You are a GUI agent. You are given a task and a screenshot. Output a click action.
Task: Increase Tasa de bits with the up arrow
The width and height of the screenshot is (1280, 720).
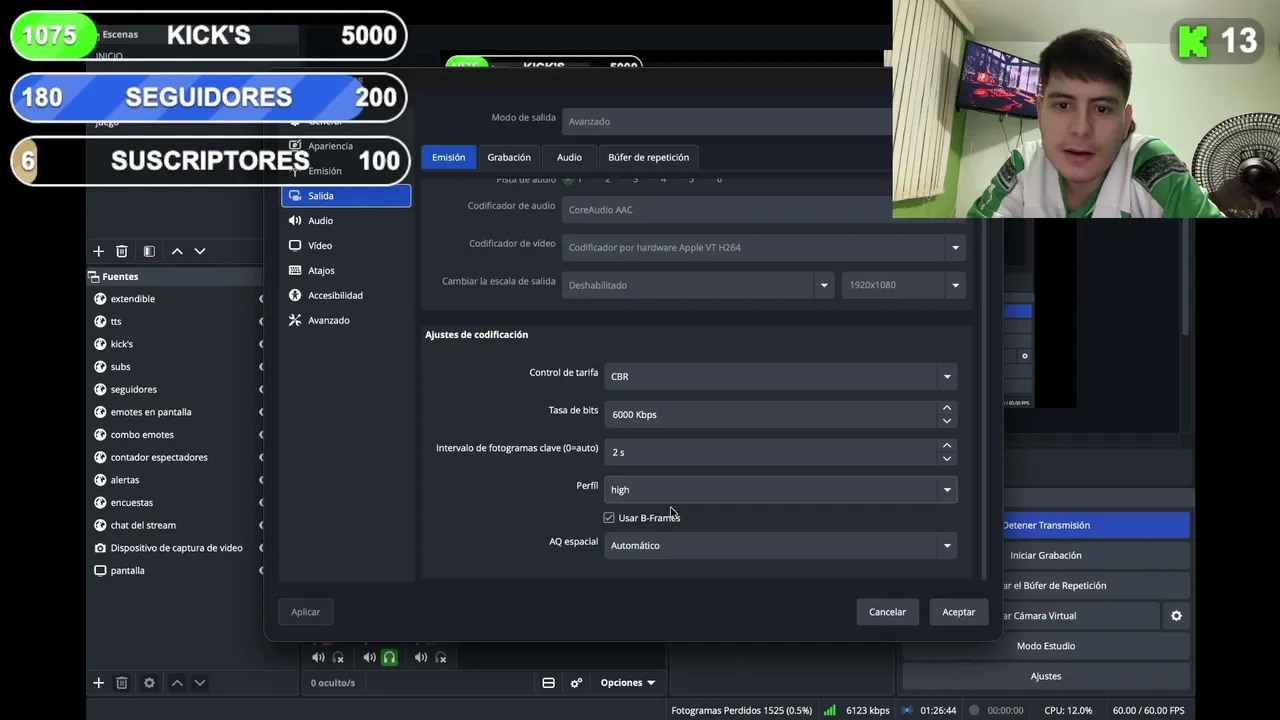[x=946, y=408]
